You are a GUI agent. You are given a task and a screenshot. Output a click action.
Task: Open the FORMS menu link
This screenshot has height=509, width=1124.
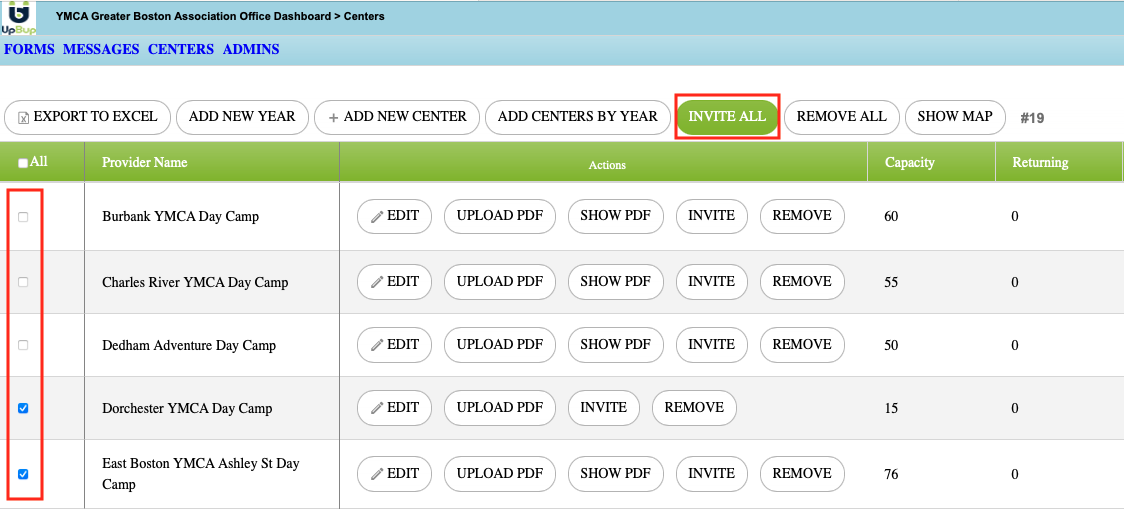(29, 49)
